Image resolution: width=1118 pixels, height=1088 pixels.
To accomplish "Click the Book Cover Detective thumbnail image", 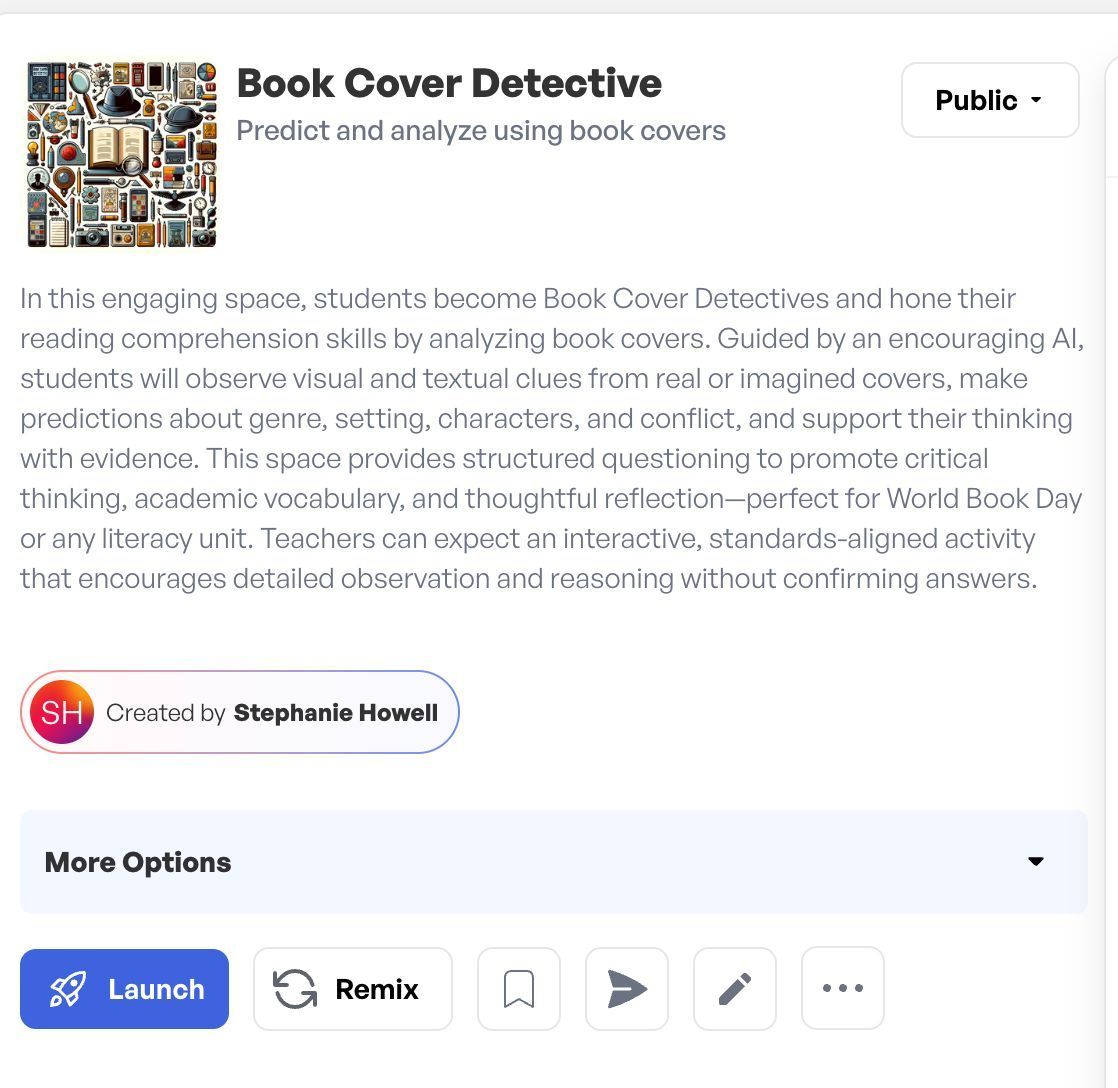I will (x=122, y=154).
